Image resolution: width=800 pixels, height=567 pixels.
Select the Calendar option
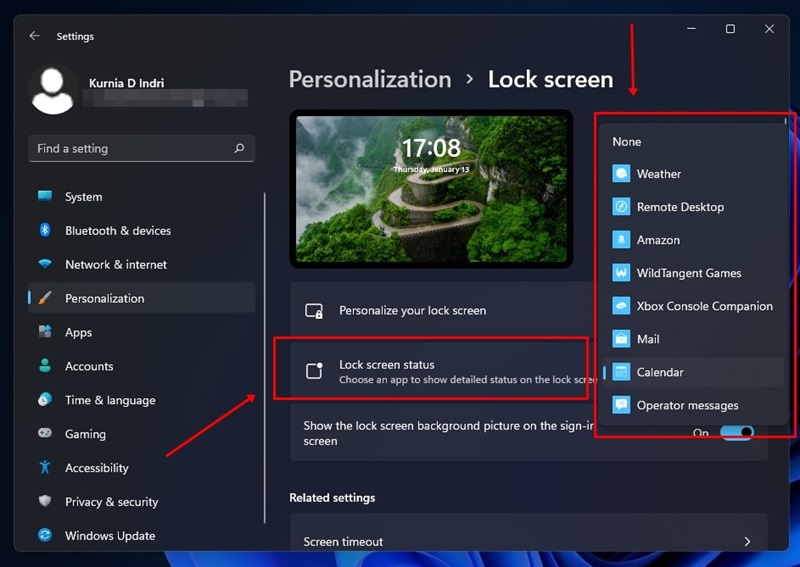pyautogui.click(x=692, y=372)
